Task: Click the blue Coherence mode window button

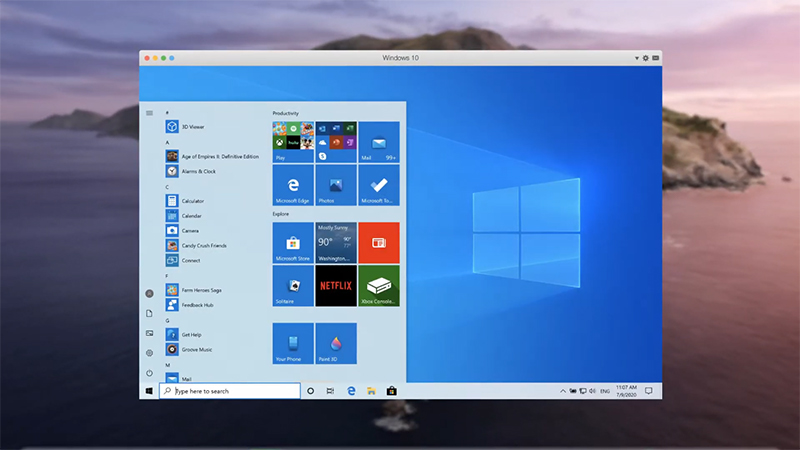Action: point(172,58)
